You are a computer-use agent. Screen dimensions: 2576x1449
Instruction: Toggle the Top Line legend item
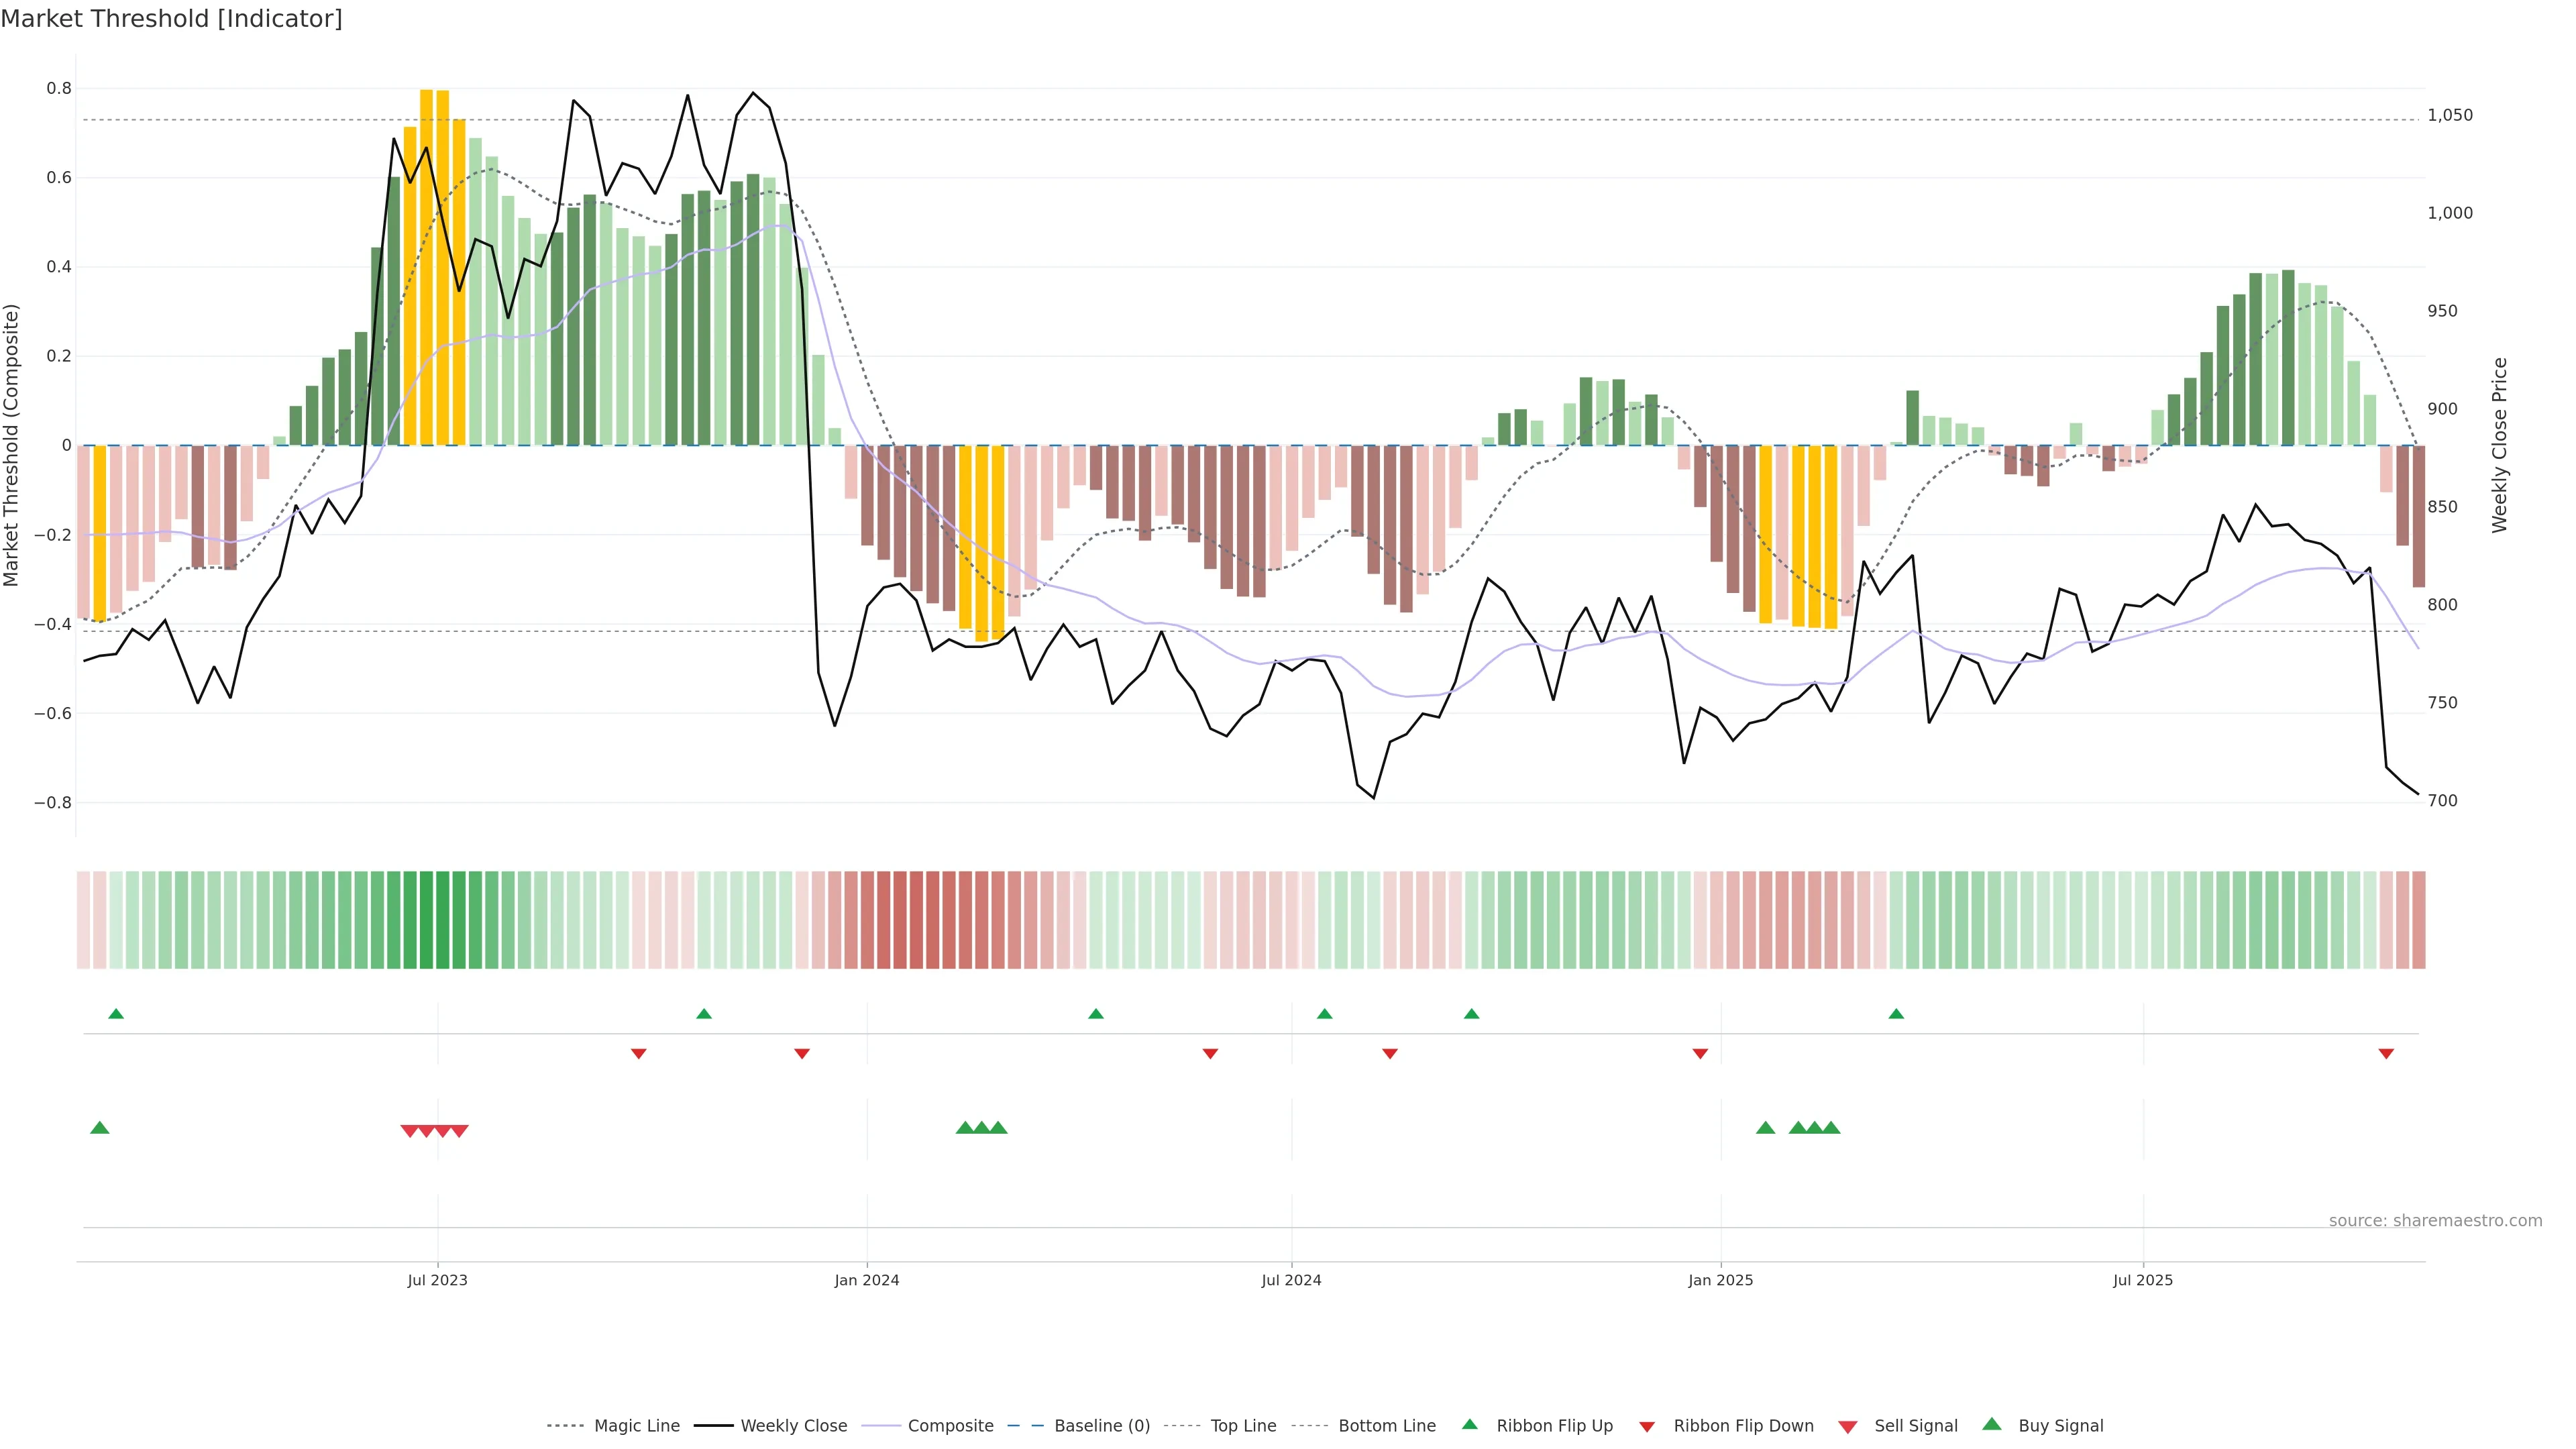click(x=1243, y=1426)
